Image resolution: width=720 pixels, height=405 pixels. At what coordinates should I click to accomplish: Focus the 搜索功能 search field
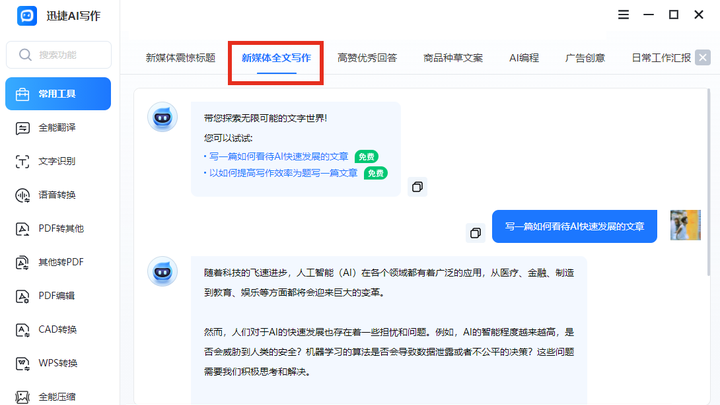point(59,55)
